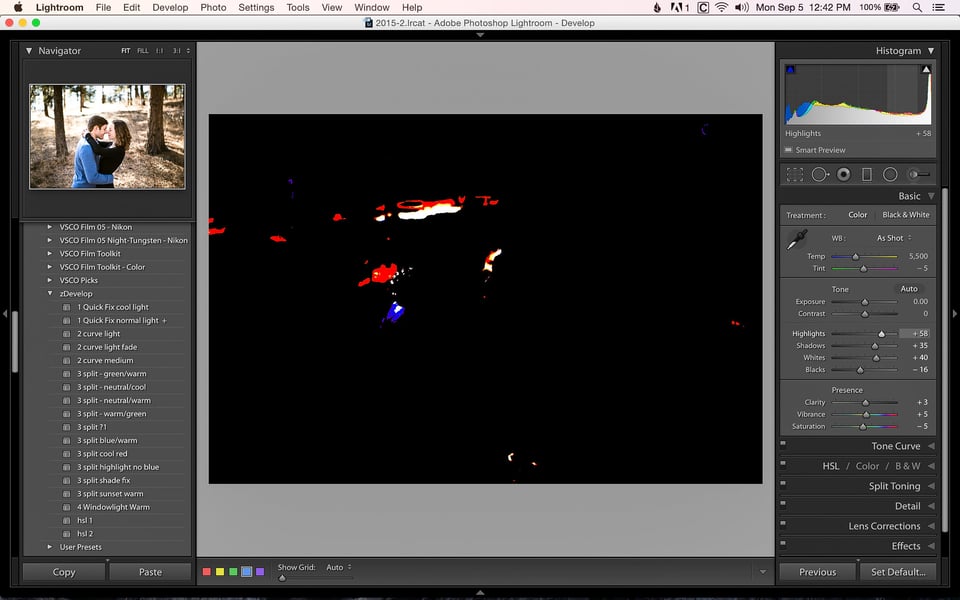Open the Settings menu

point(256,7)
